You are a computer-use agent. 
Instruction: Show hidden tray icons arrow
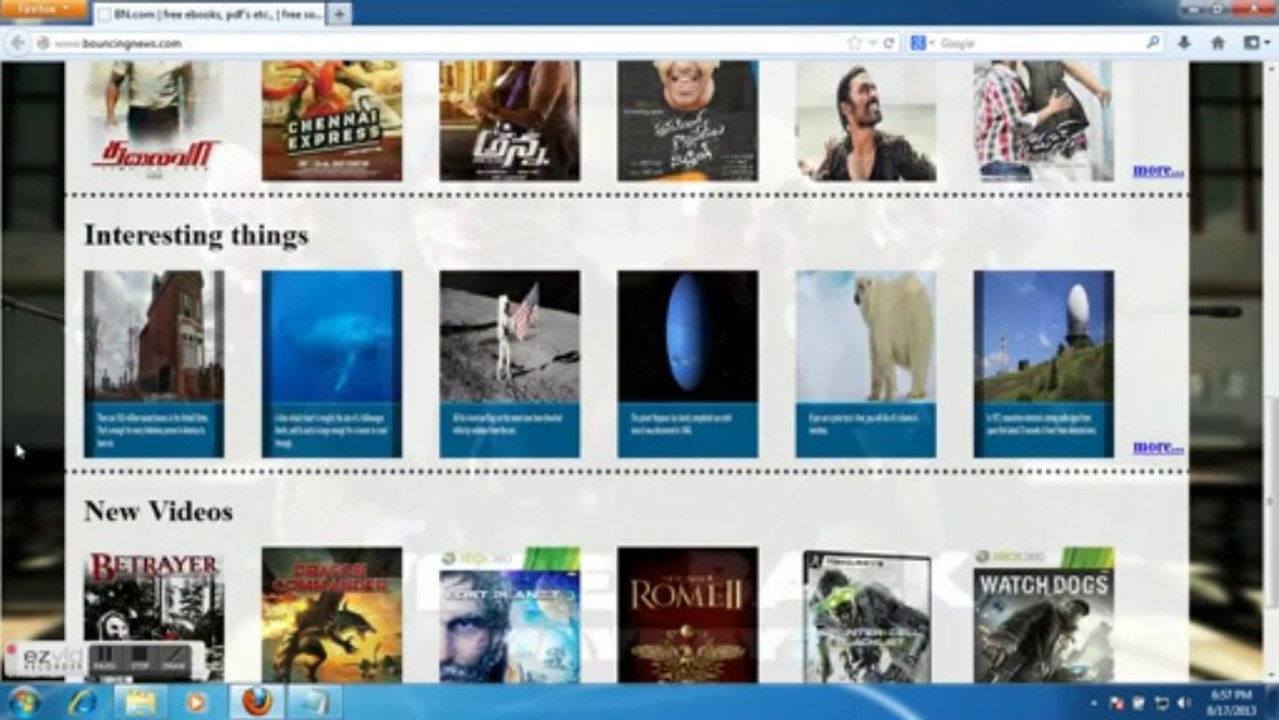pos(1094,704)
